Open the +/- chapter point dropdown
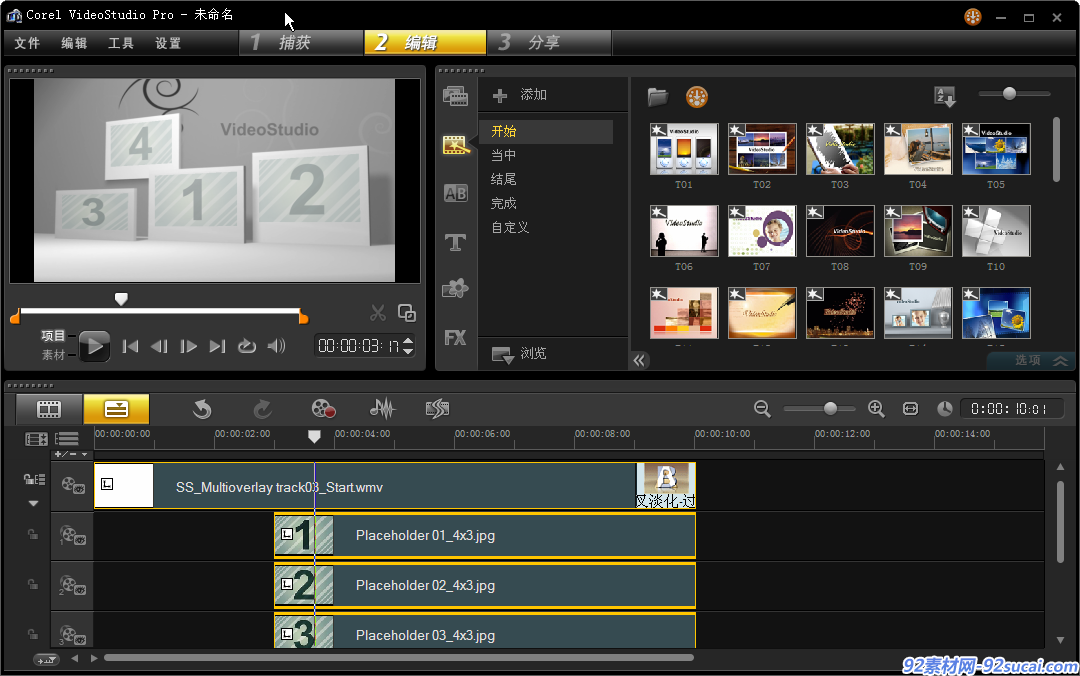The image size is (1080, 676). click(x=71, y=454)
